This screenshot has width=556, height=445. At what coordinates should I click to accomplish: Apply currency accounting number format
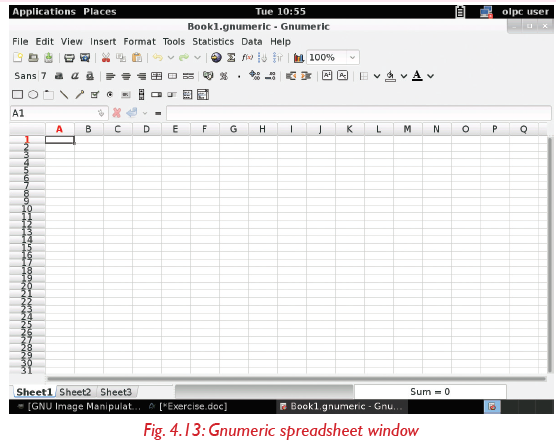pyautogui.click(x=208, y=76)
